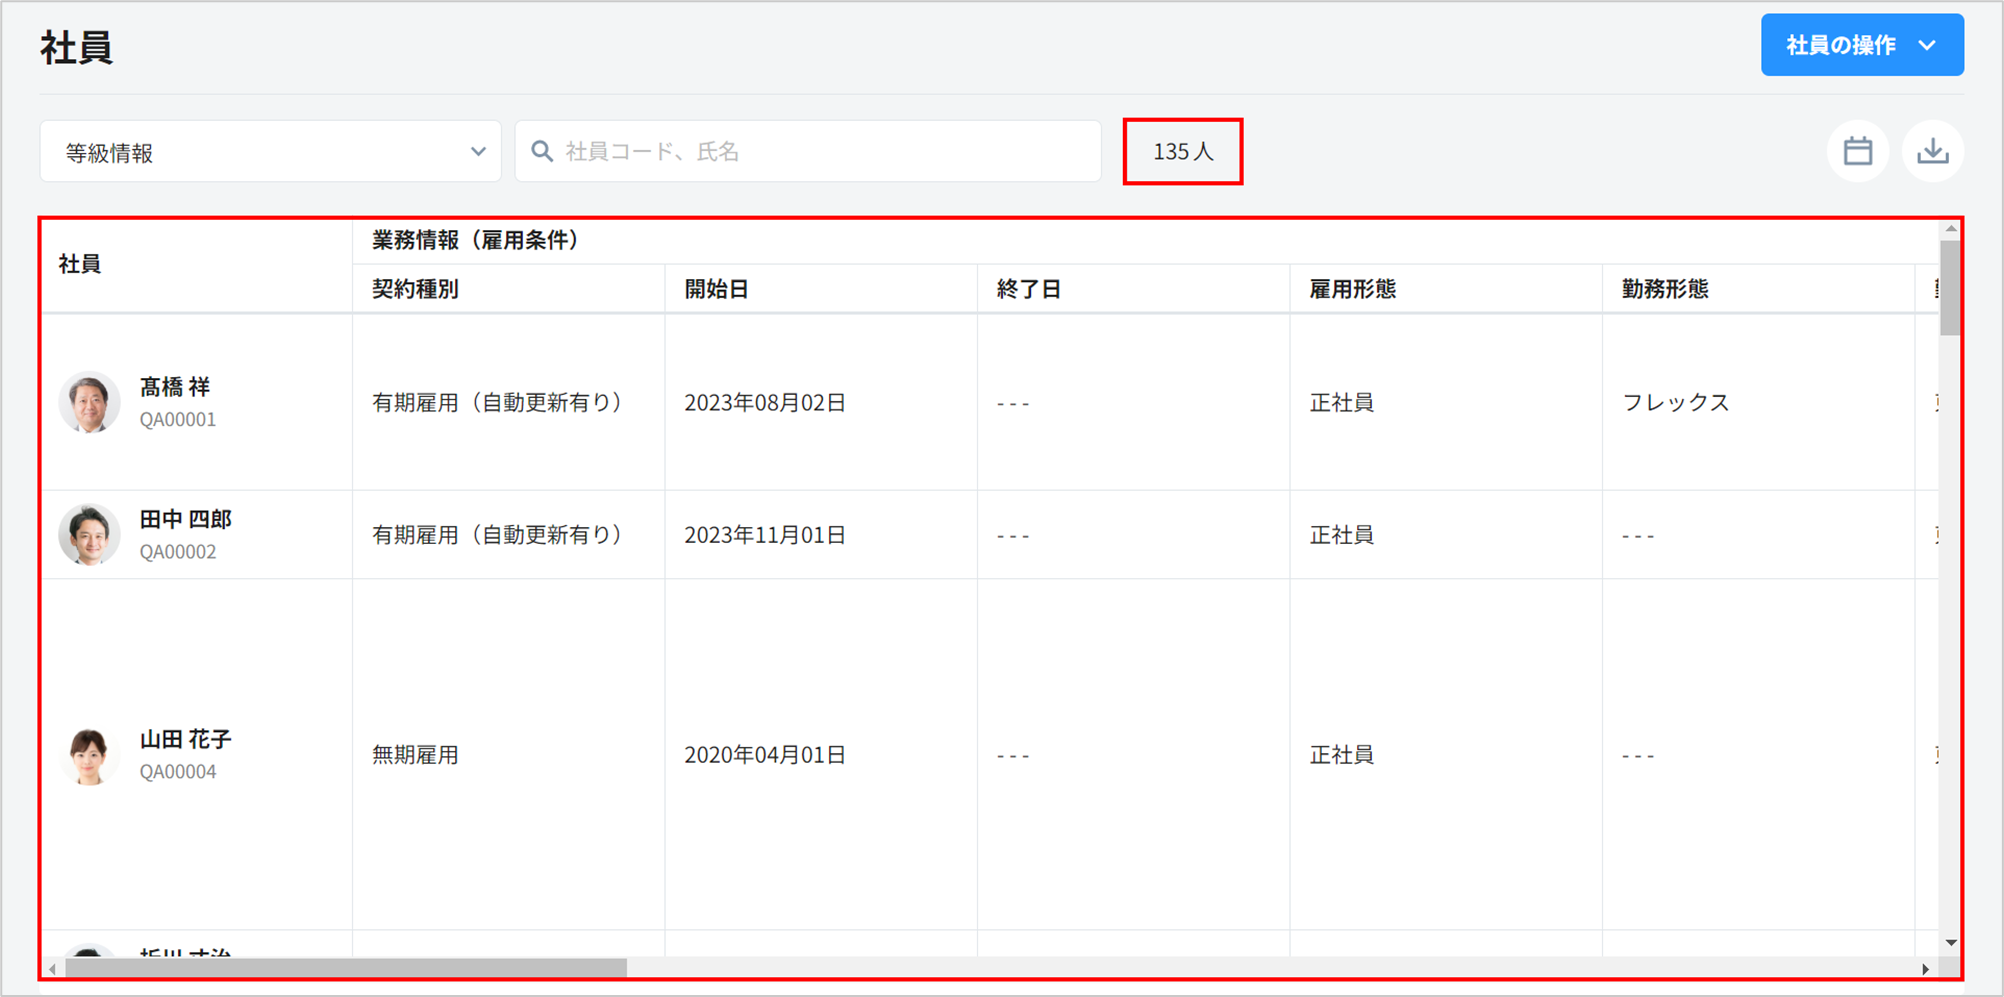Expand the 等級情報 select dropdown
Viewport: 2004px width, 997px height.
(x=270, y=152)
